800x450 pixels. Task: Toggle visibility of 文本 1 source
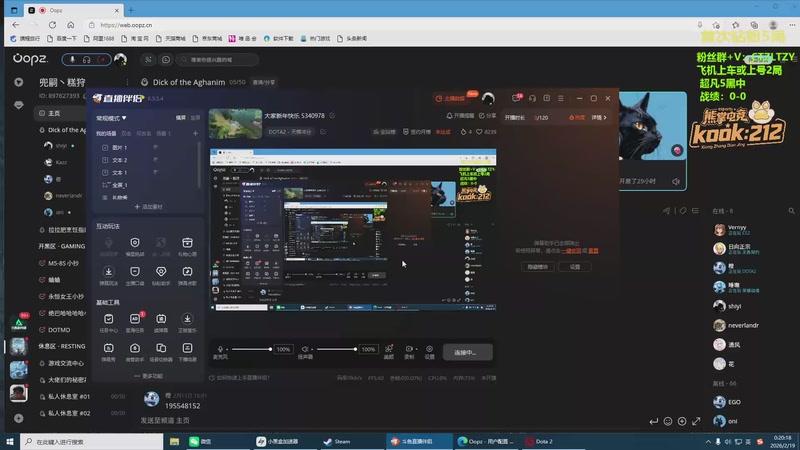pos(156,172)
